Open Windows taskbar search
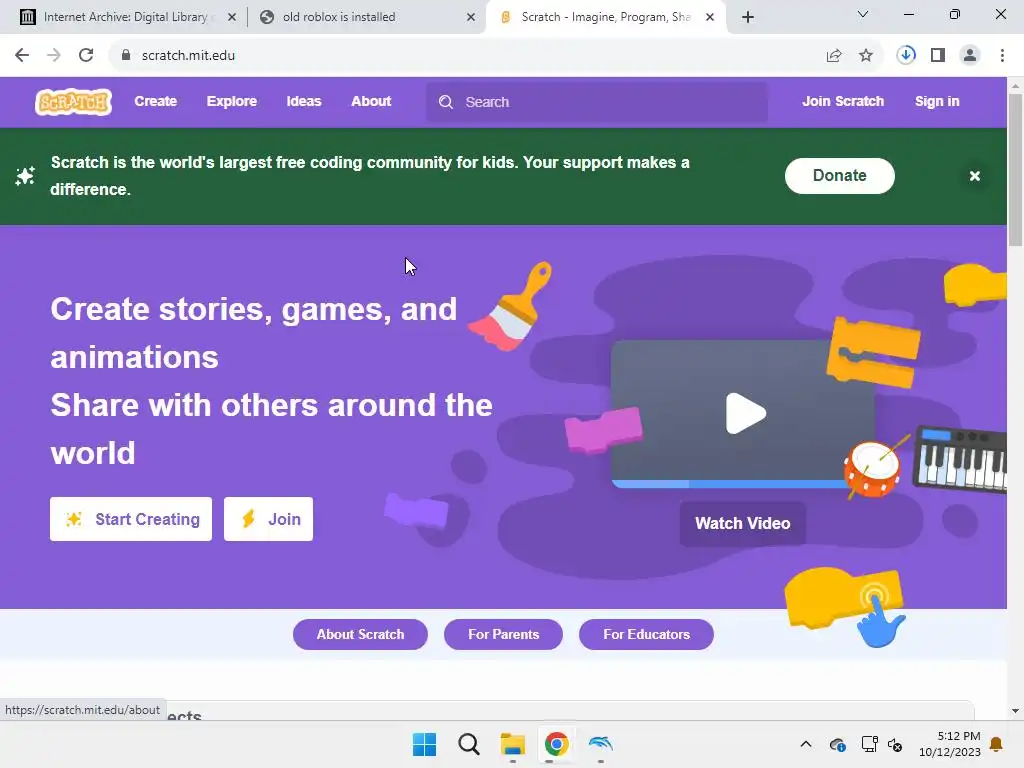 coord(468,744)
